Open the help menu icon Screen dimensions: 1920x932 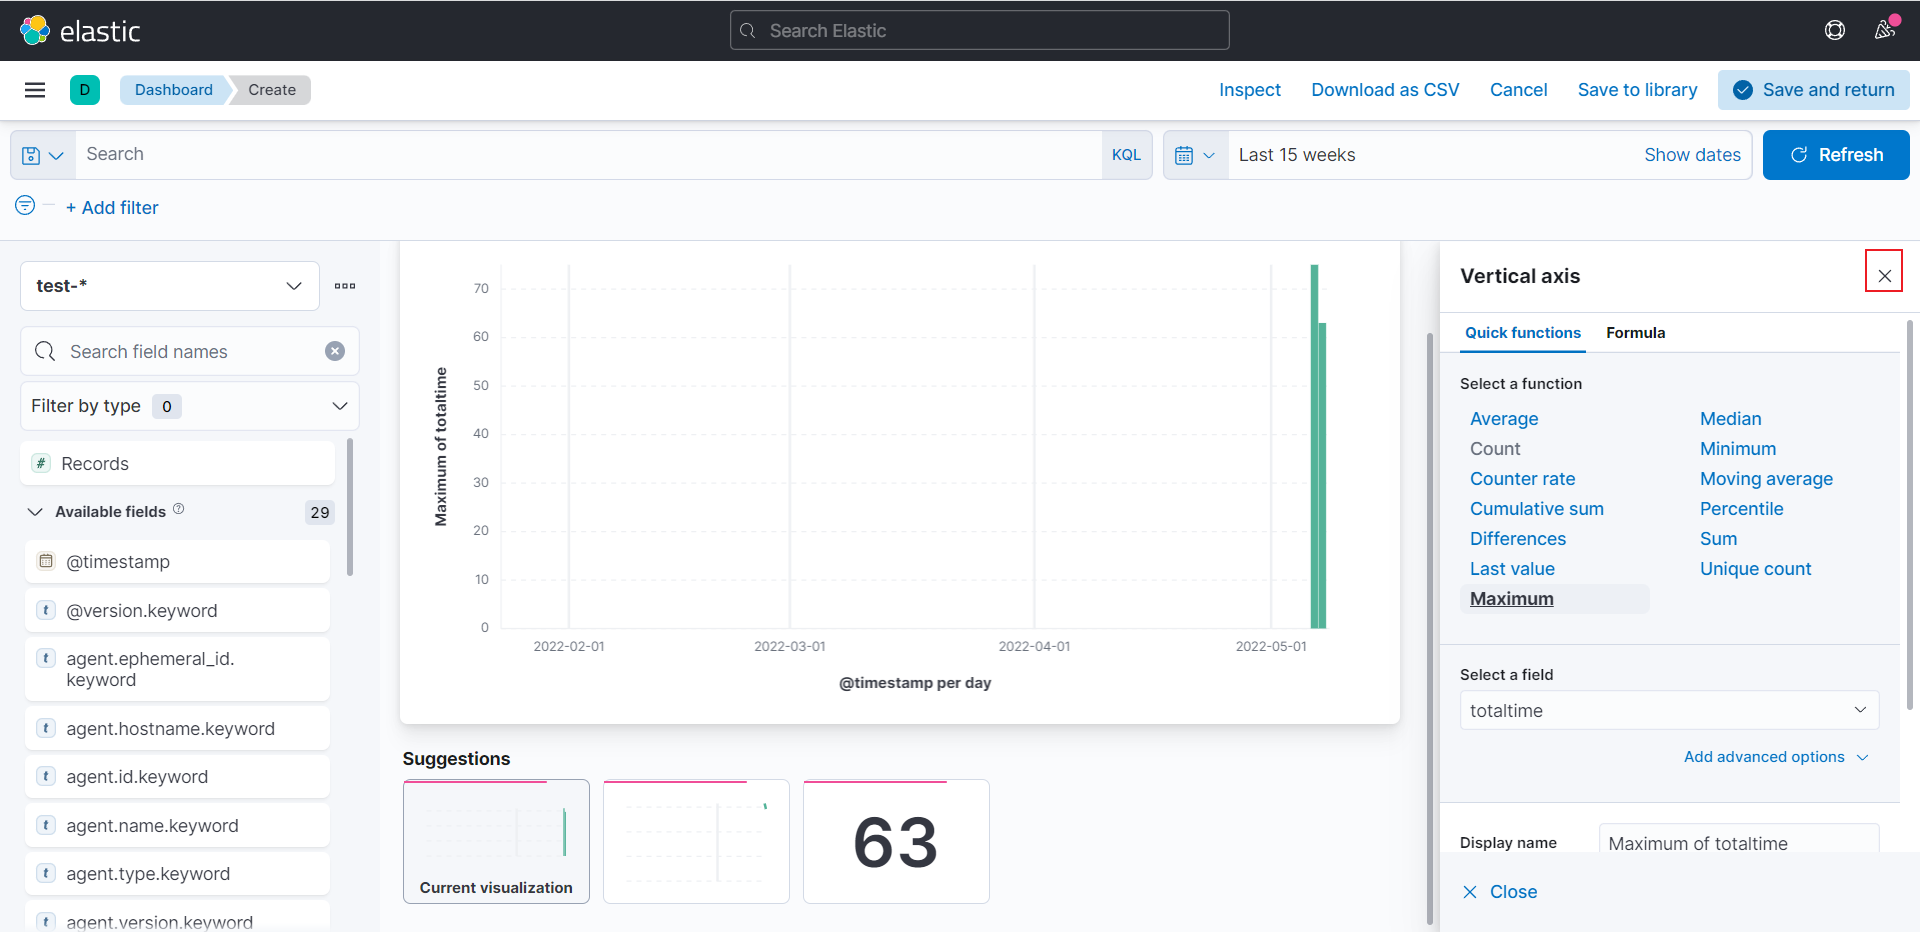pos(1835,30)
